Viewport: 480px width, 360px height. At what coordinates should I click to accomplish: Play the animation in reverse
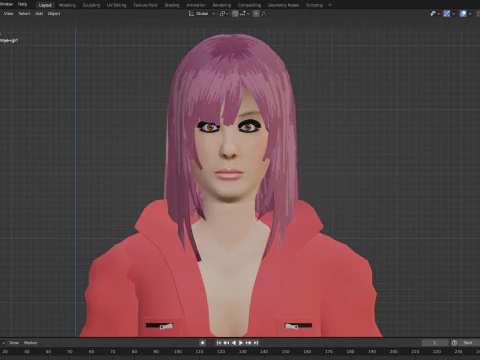pyautogui.click(x=234, y=343)
